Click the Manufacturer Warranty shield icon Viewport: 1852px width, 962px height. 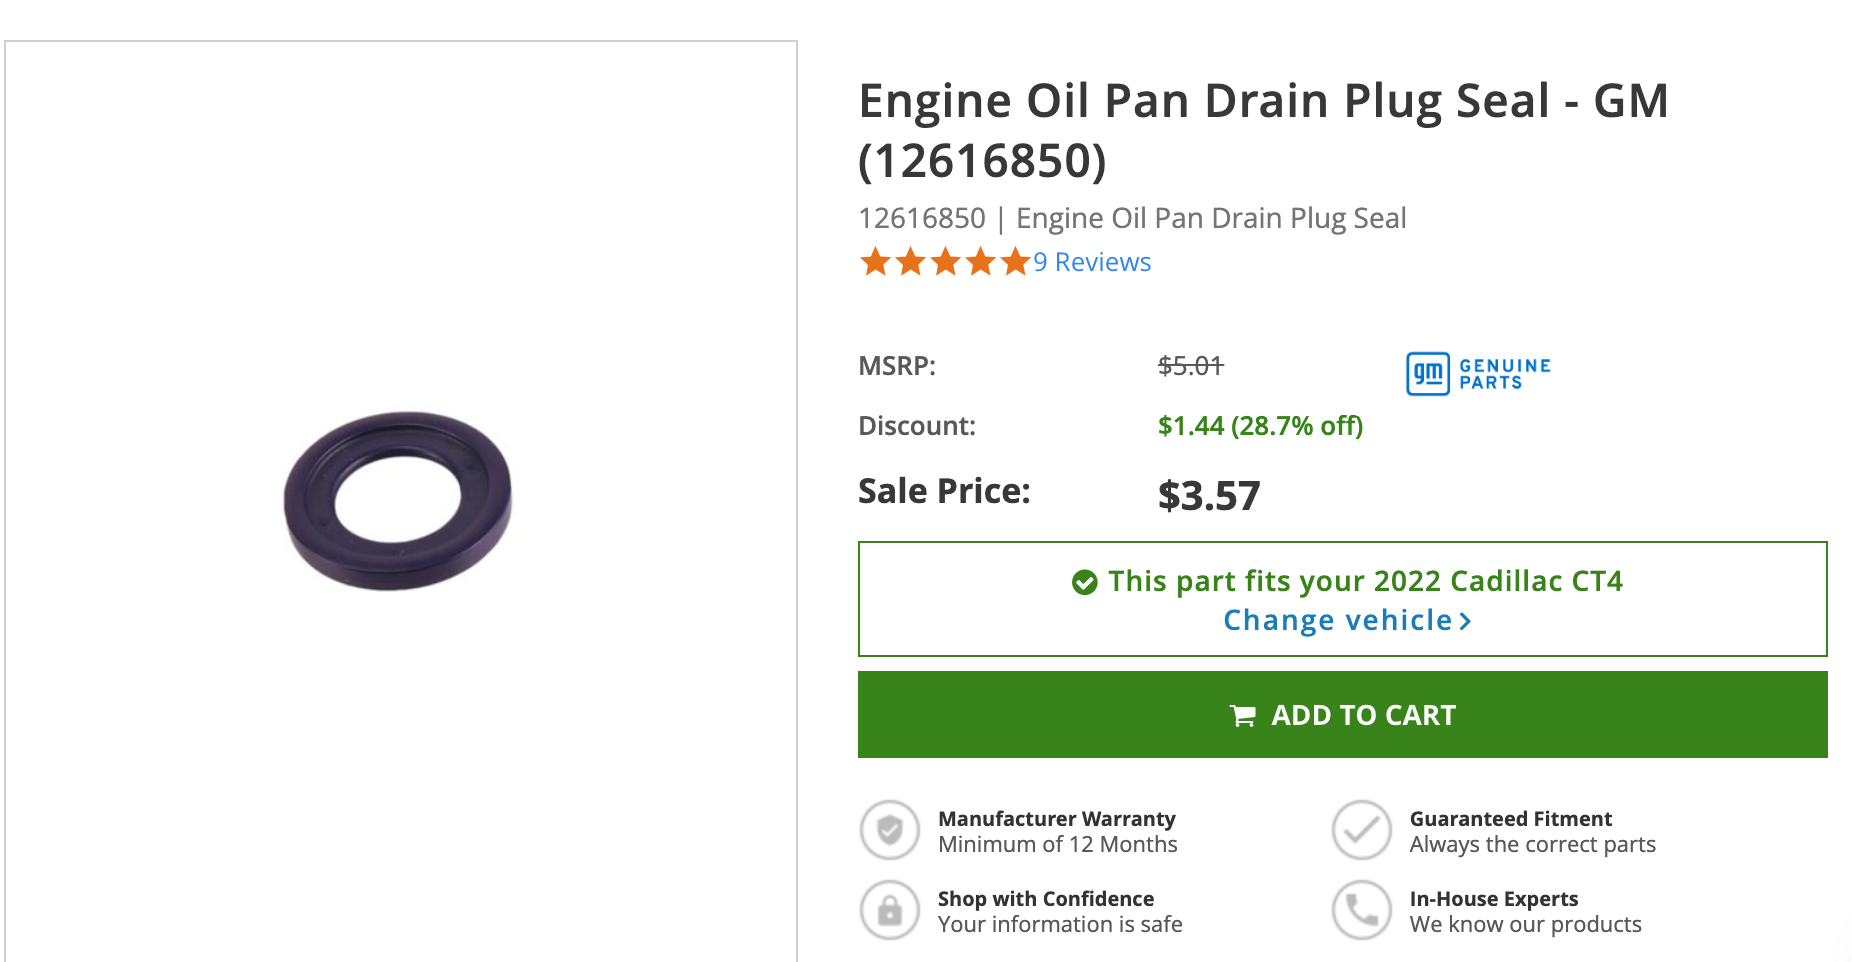click(889, 830)
